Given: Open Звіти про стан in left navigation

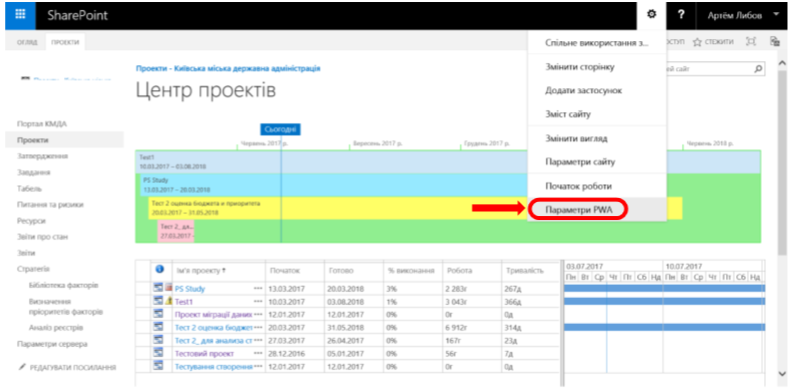Looking at the screenshot, I should 42,237.
